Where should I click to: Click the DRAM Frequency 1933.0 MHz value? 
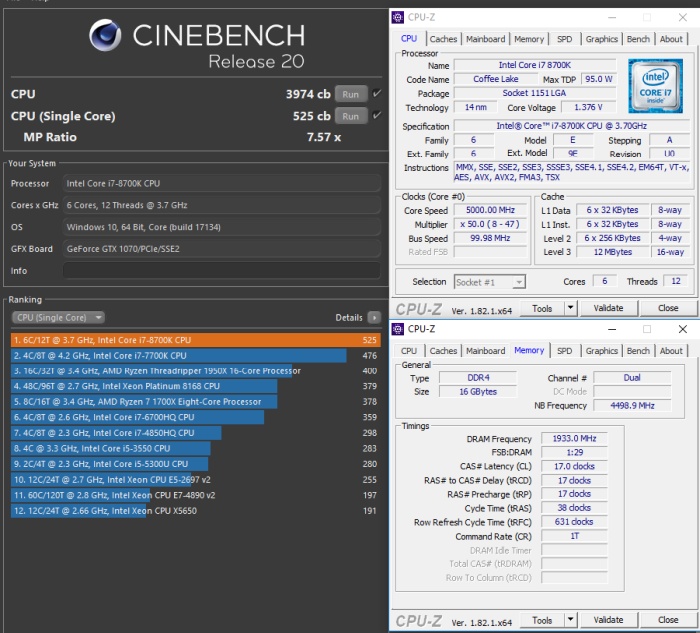point(574,438)
